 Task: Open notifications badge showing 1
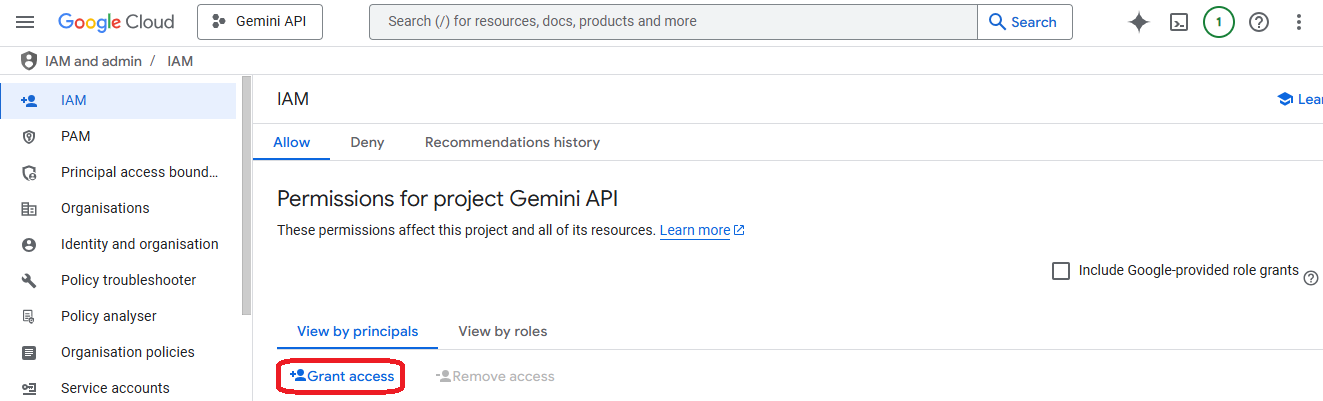[x=1218, y=22]
